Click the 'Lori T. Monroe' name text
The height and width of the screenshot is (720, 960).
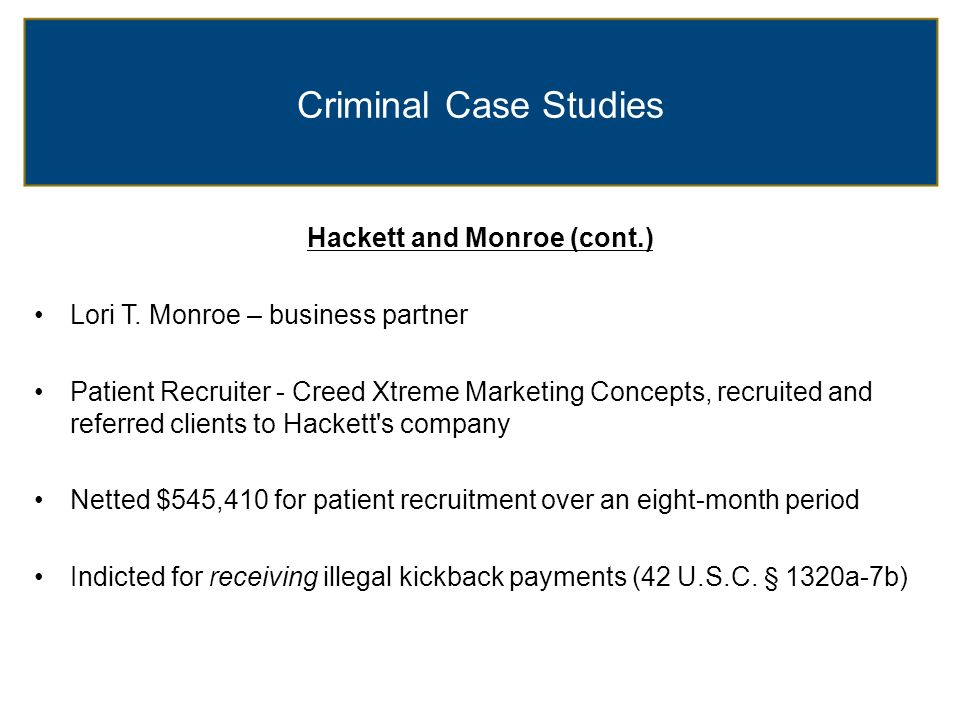click(156, 315)
